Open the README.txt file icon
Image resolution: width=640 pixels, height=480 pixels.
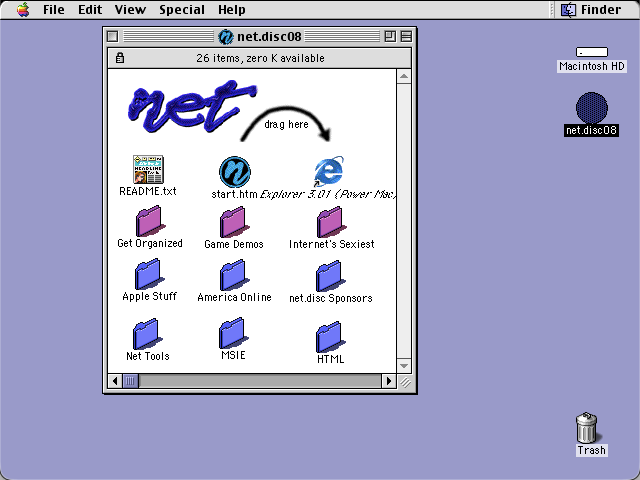tap(148, 169)
